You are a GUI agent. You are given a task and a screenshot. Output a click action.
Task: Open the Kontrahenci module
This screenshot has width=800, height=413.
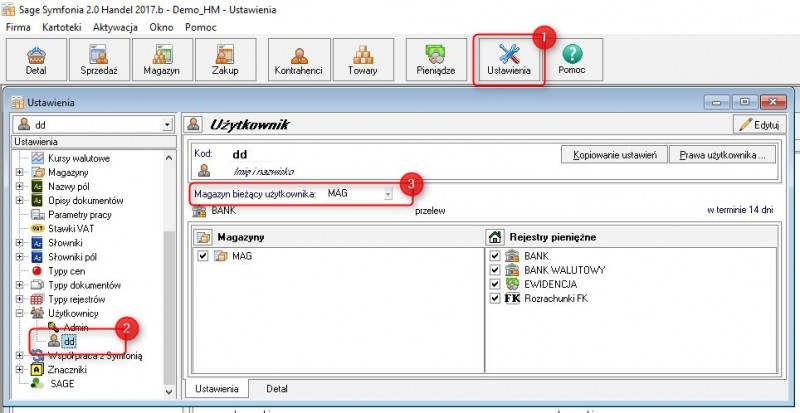pos(299,60)
